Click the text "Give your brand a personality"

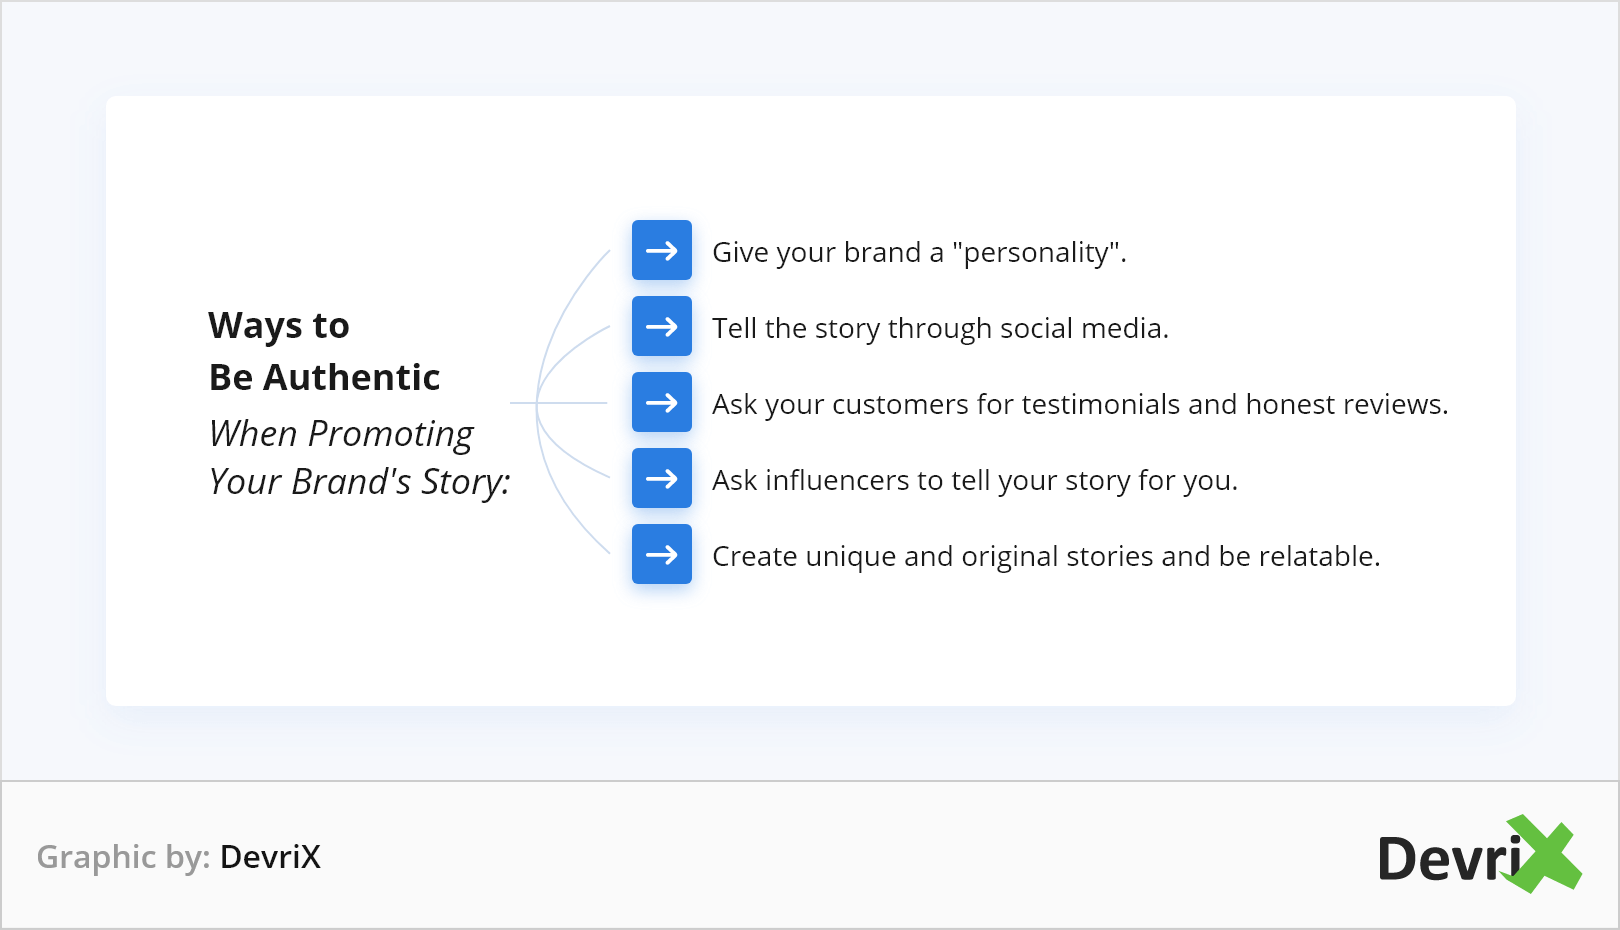pyautogui.click(x=918, y=252)
